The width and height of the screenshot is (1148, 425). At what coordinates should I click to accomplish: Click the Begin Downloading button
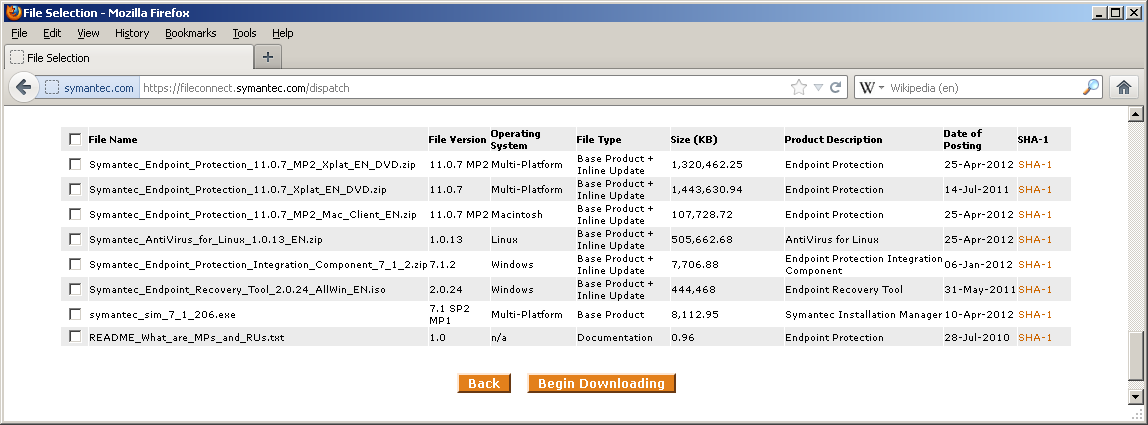tap(601, 383)
